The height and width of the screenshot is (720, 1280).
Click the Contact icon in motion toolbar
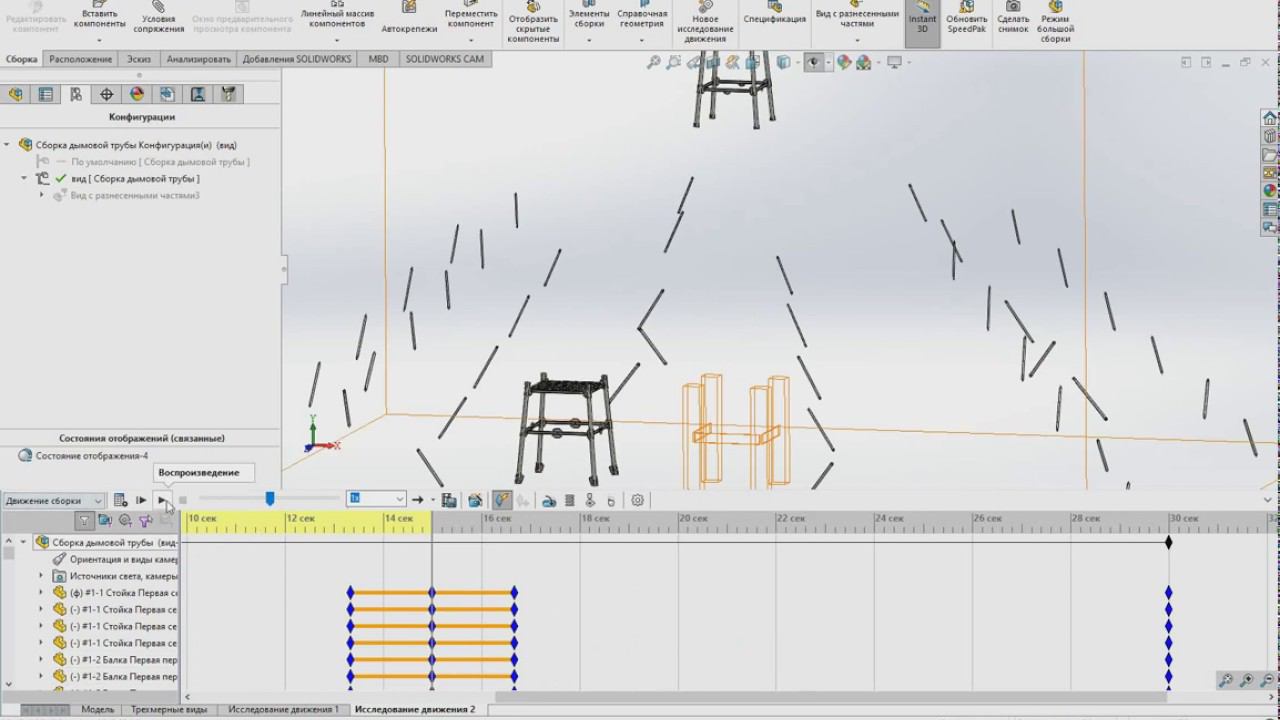(x=590, y=500)
